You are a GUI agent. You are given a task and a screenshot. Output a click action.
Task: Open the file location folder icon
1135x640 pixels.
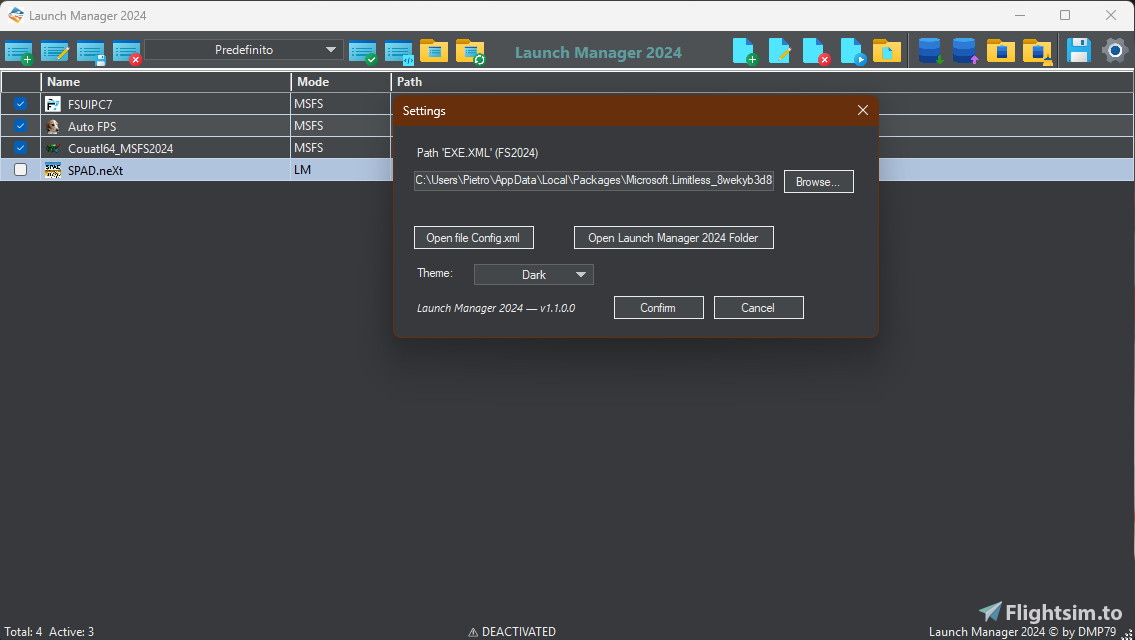[x=887, y=51]
